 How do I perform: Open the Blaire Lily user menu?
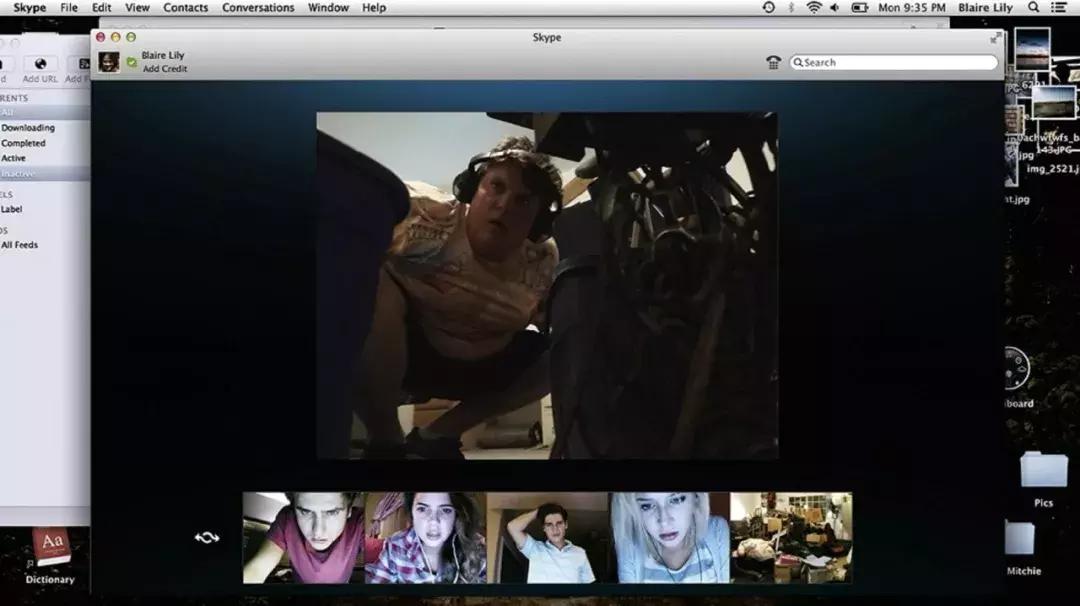tap(985, 8)
